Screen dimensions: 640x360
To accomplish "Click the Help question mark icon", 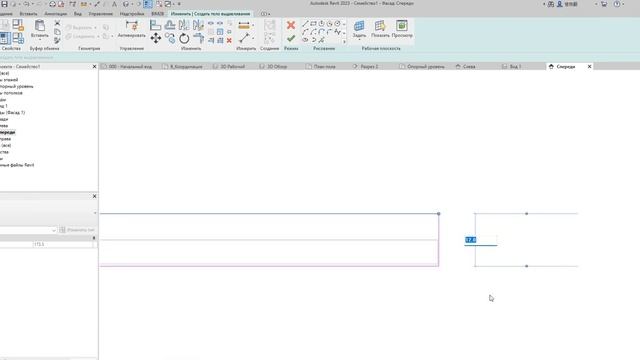I will click(x=617, y=4).
